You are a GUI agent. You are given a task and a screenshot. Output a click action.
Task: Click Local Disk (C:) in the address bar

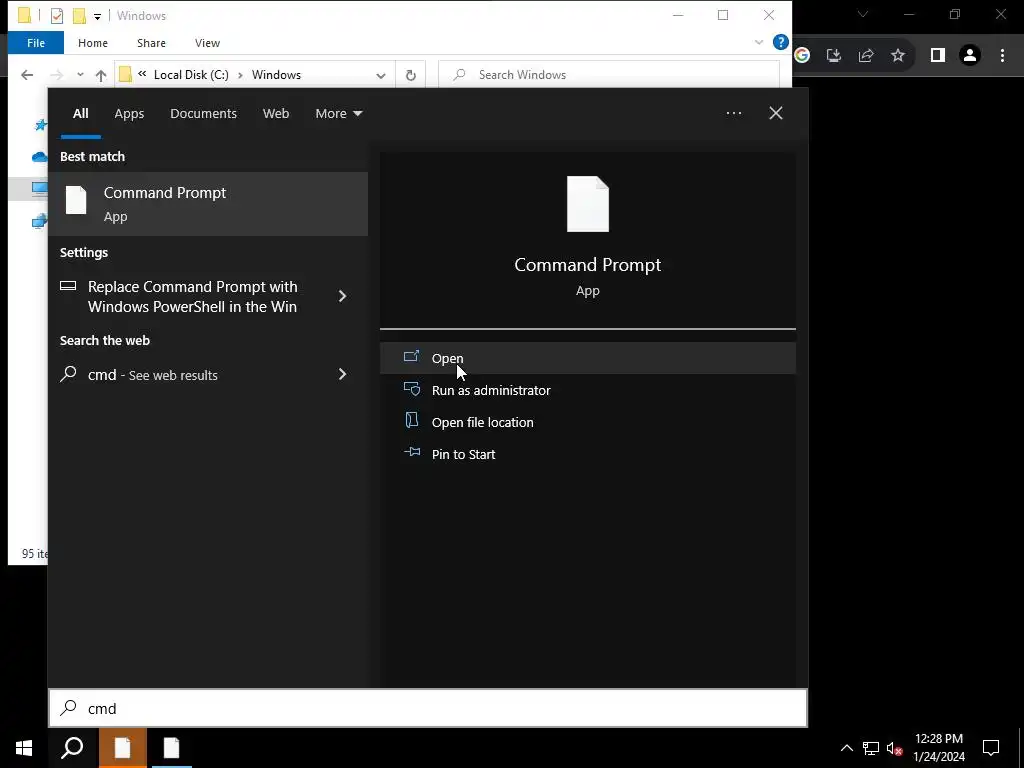pos(191,75)
